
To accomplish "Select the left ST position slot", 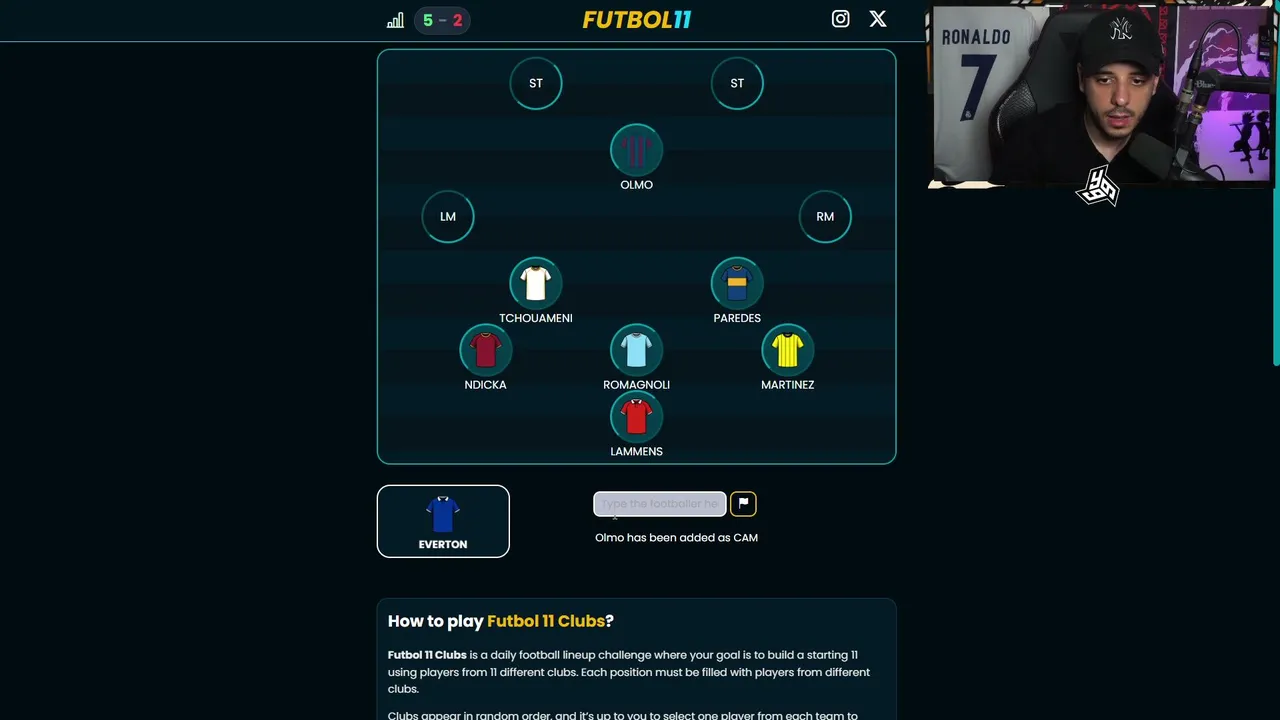I will point(536,83).
